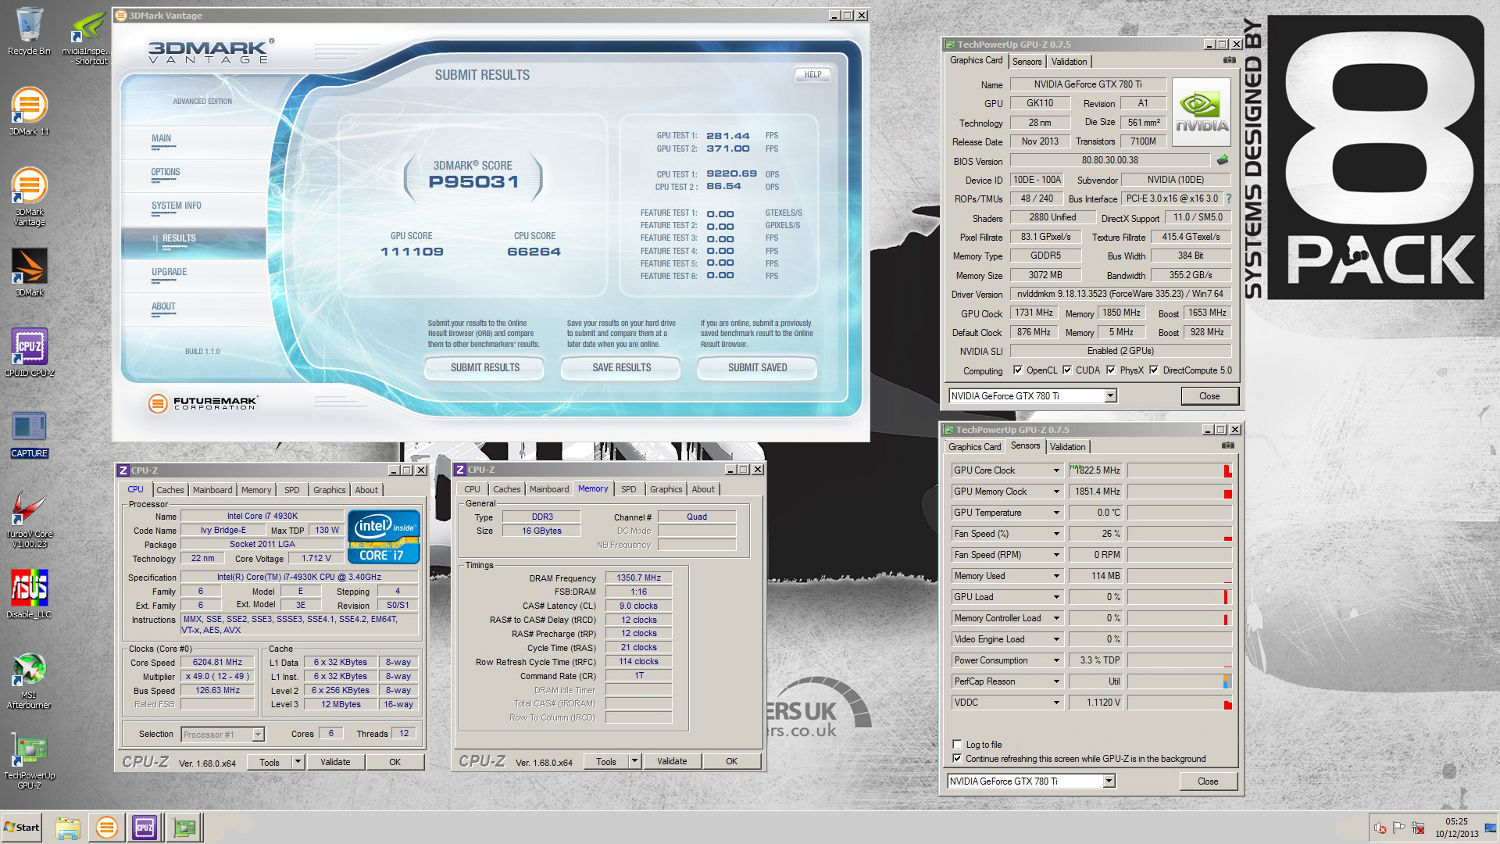Launch 3DMark 11 desktop icon
Image resolution: width=1500 pixels, height=844 pixels.
(x=29, y=112)
